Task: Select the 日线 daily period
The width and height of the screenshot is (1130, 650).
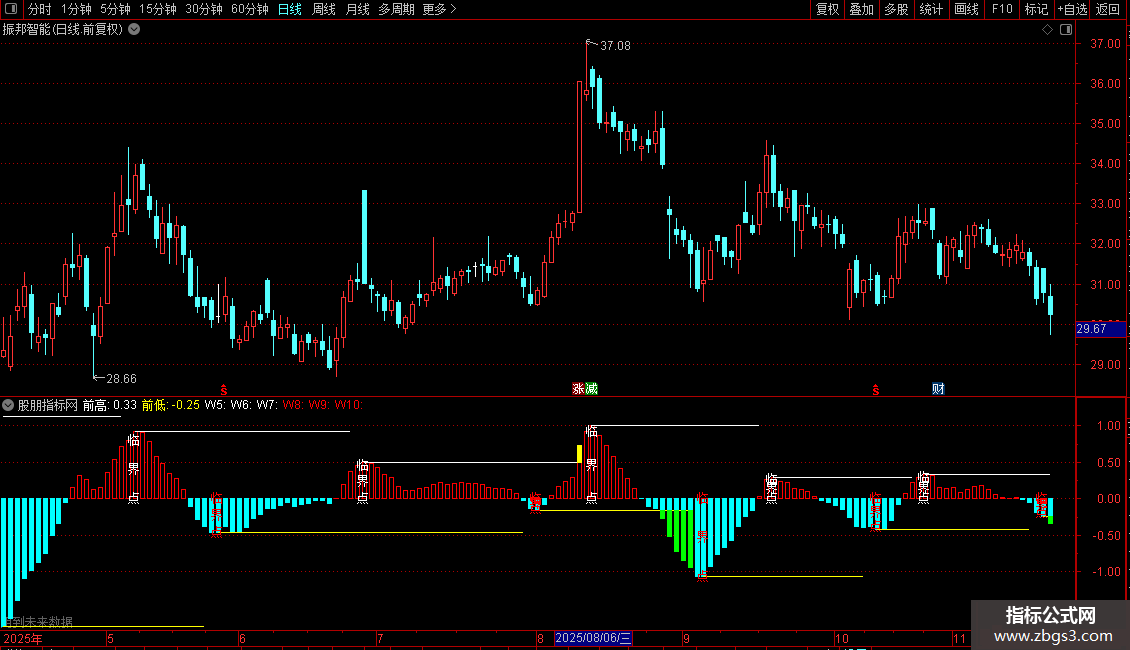Action: coord(290,9)
